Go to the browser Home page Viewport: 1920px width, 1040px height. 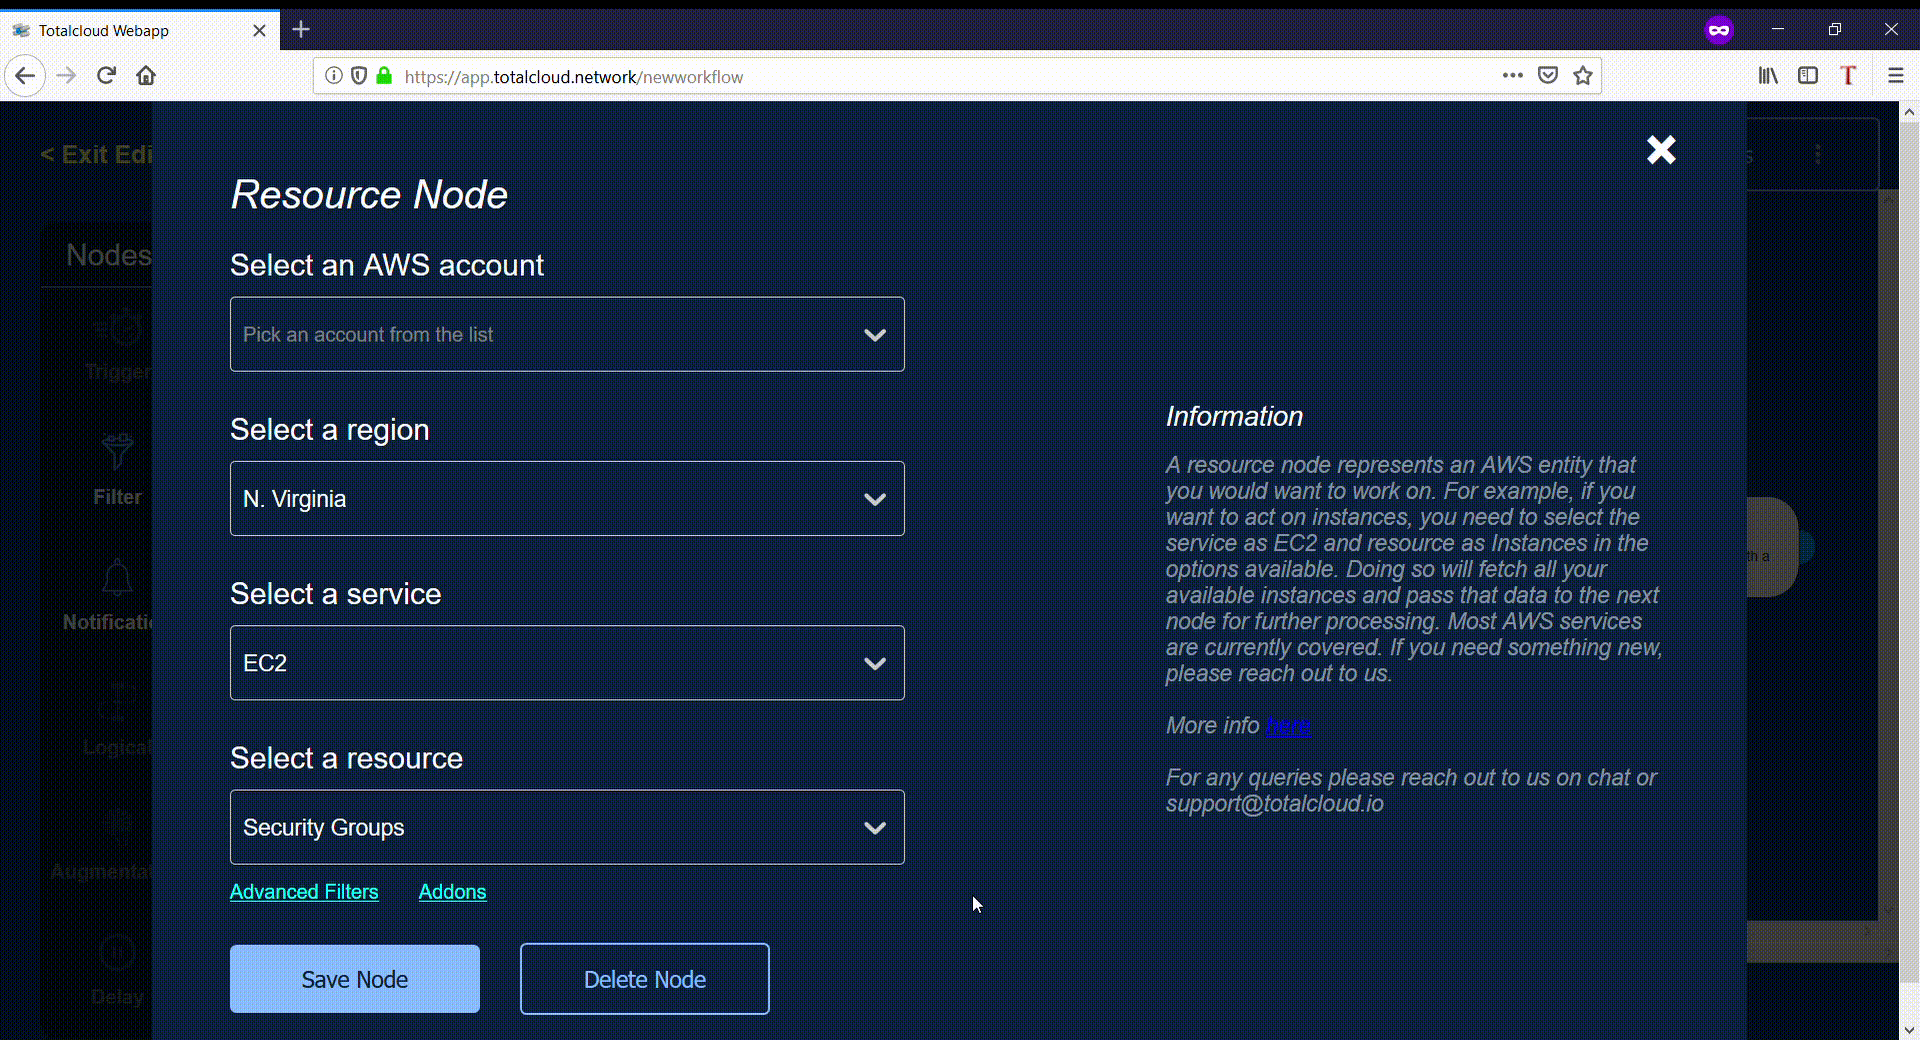click(146, 76)
